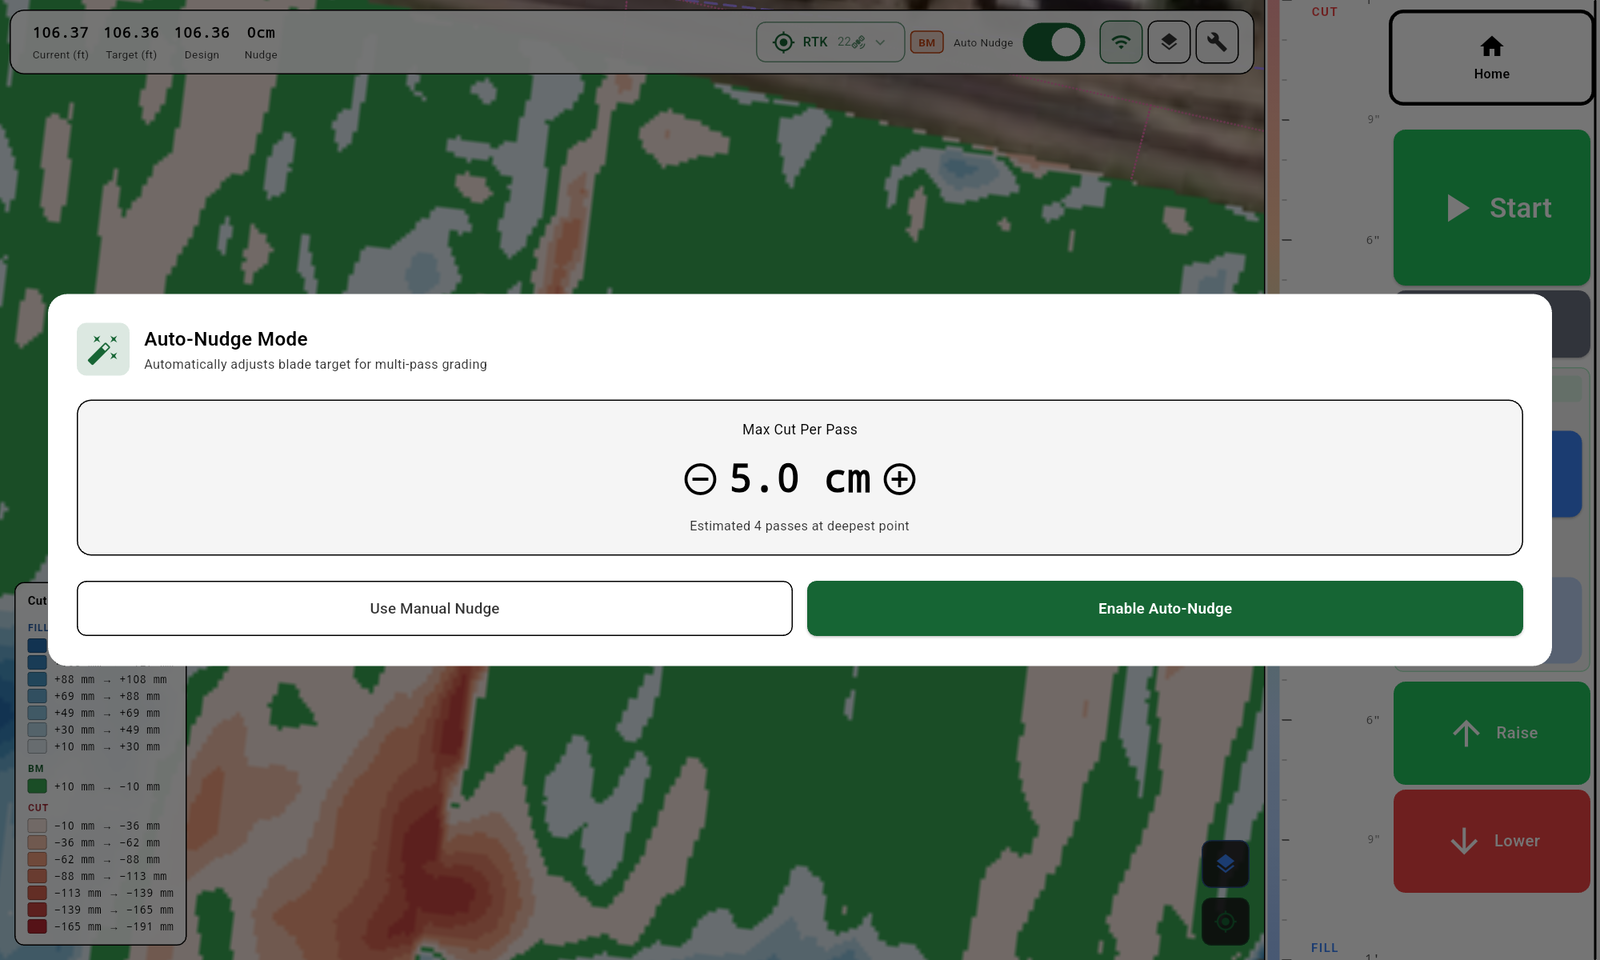The height and width of the screenshot is (960, 1600).
Task: Select the BM +10 mm to -10 mm swatch
Action: click(x=37, y=786)
